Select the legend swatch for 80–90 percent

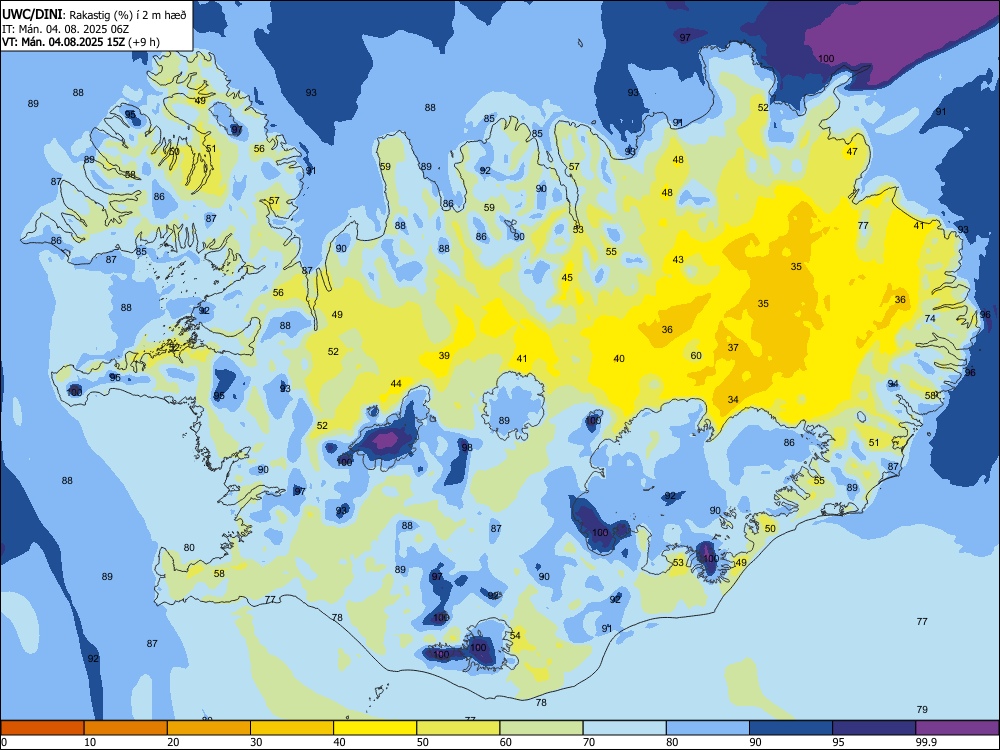[x=708, y=728]
